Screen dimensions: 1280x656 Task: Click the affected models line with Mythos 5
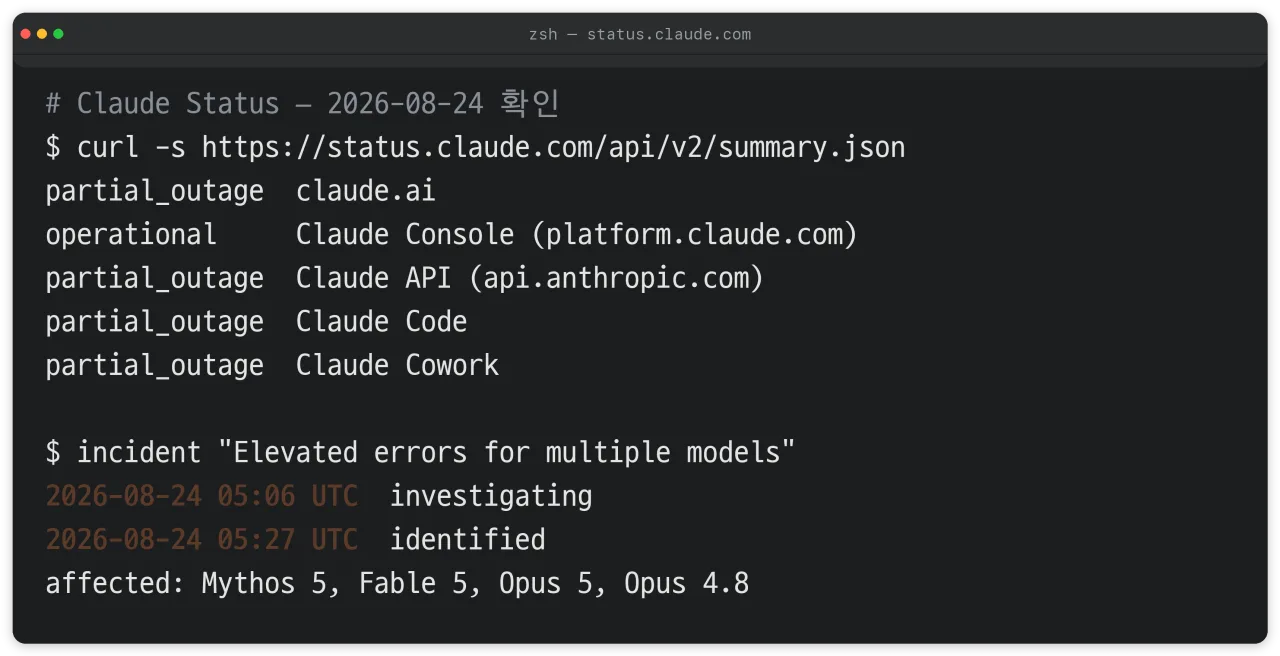(397, 583)
